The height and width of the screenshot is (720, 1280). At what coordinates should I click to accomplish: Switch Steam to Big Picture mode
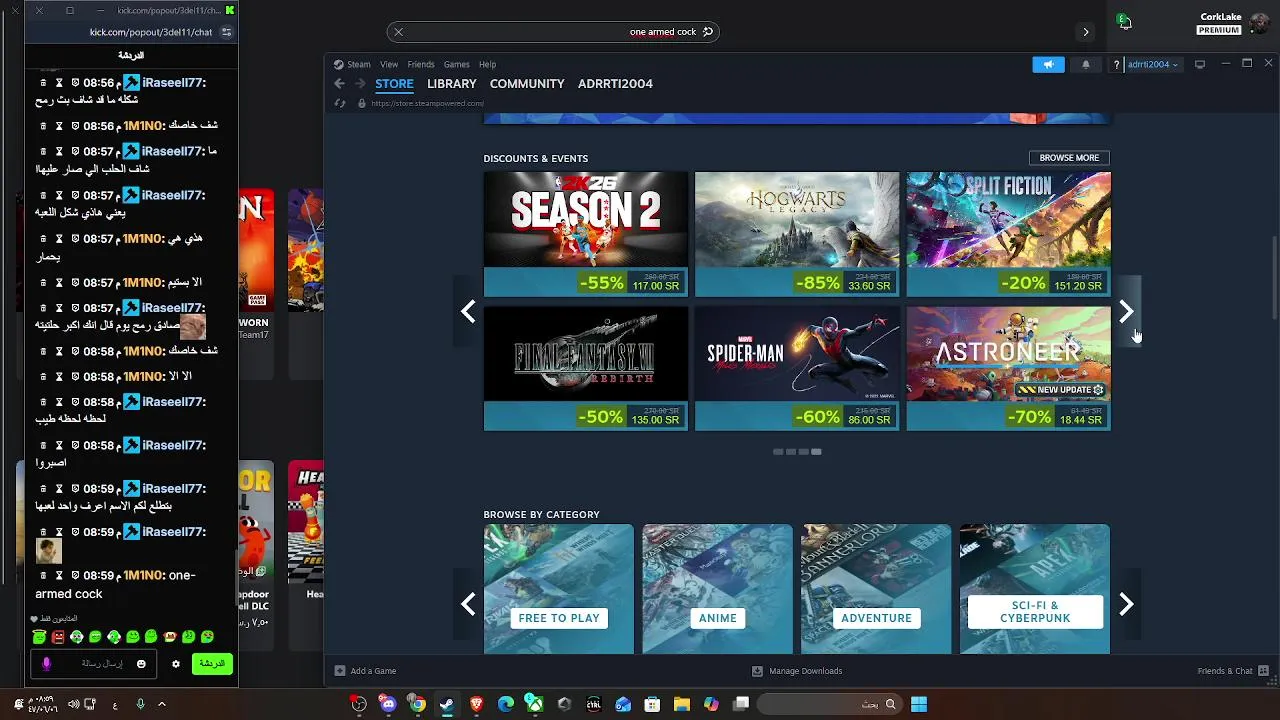click(x=1200, y=64)
